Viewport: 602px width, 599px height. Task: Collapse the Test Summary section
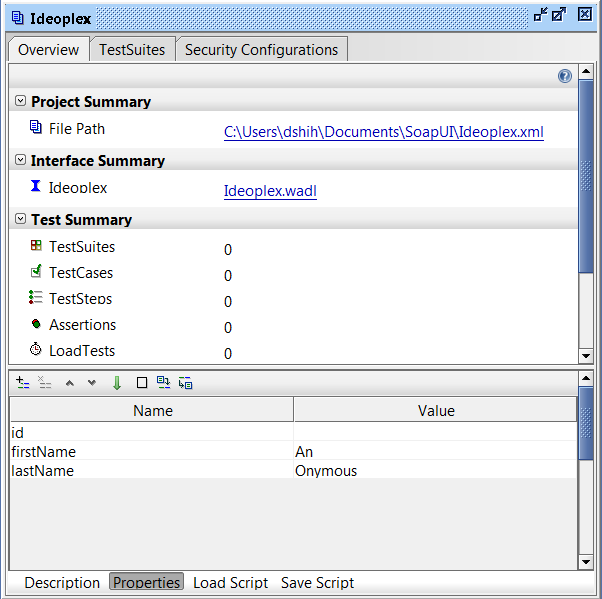[x=20, y=219]
